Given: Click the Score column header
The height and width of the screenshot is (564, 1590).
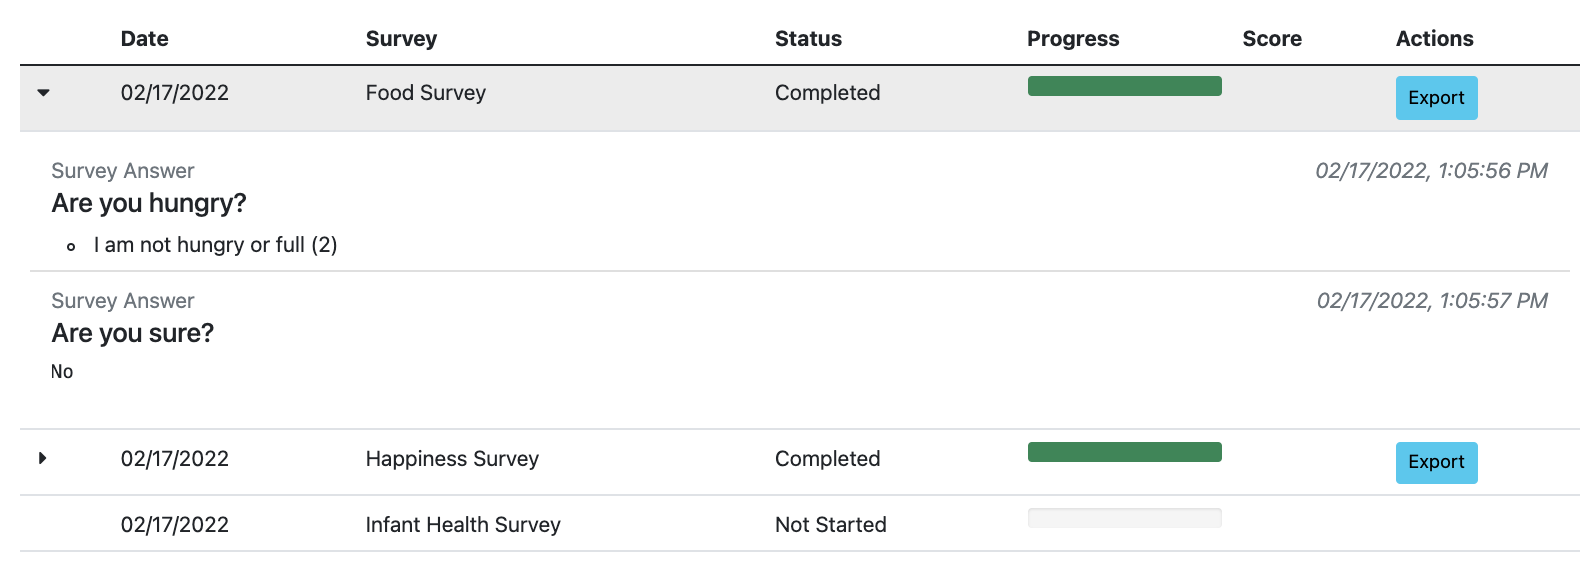Looking at the screenshot, I should pos(1272,39).
